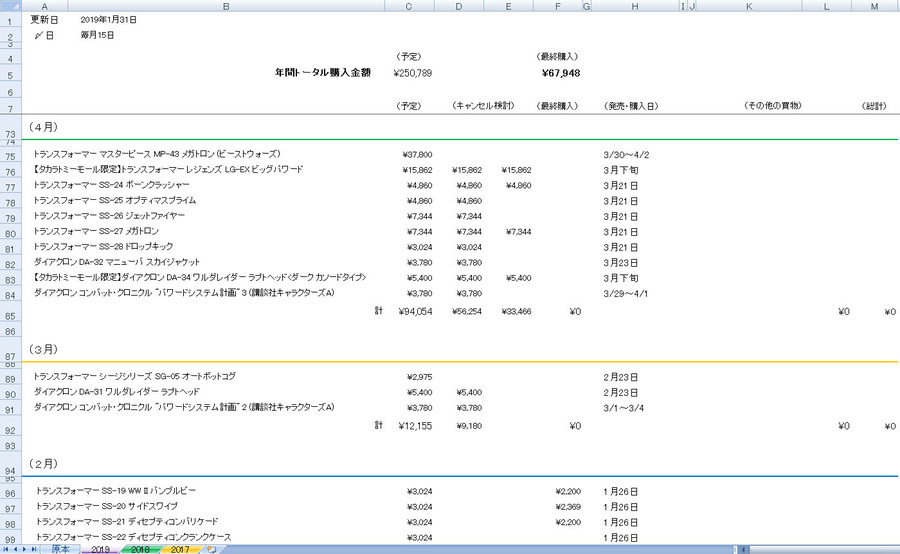900x554 pixels.
Task: Select column L header
Action: click(x=827, y=6)
